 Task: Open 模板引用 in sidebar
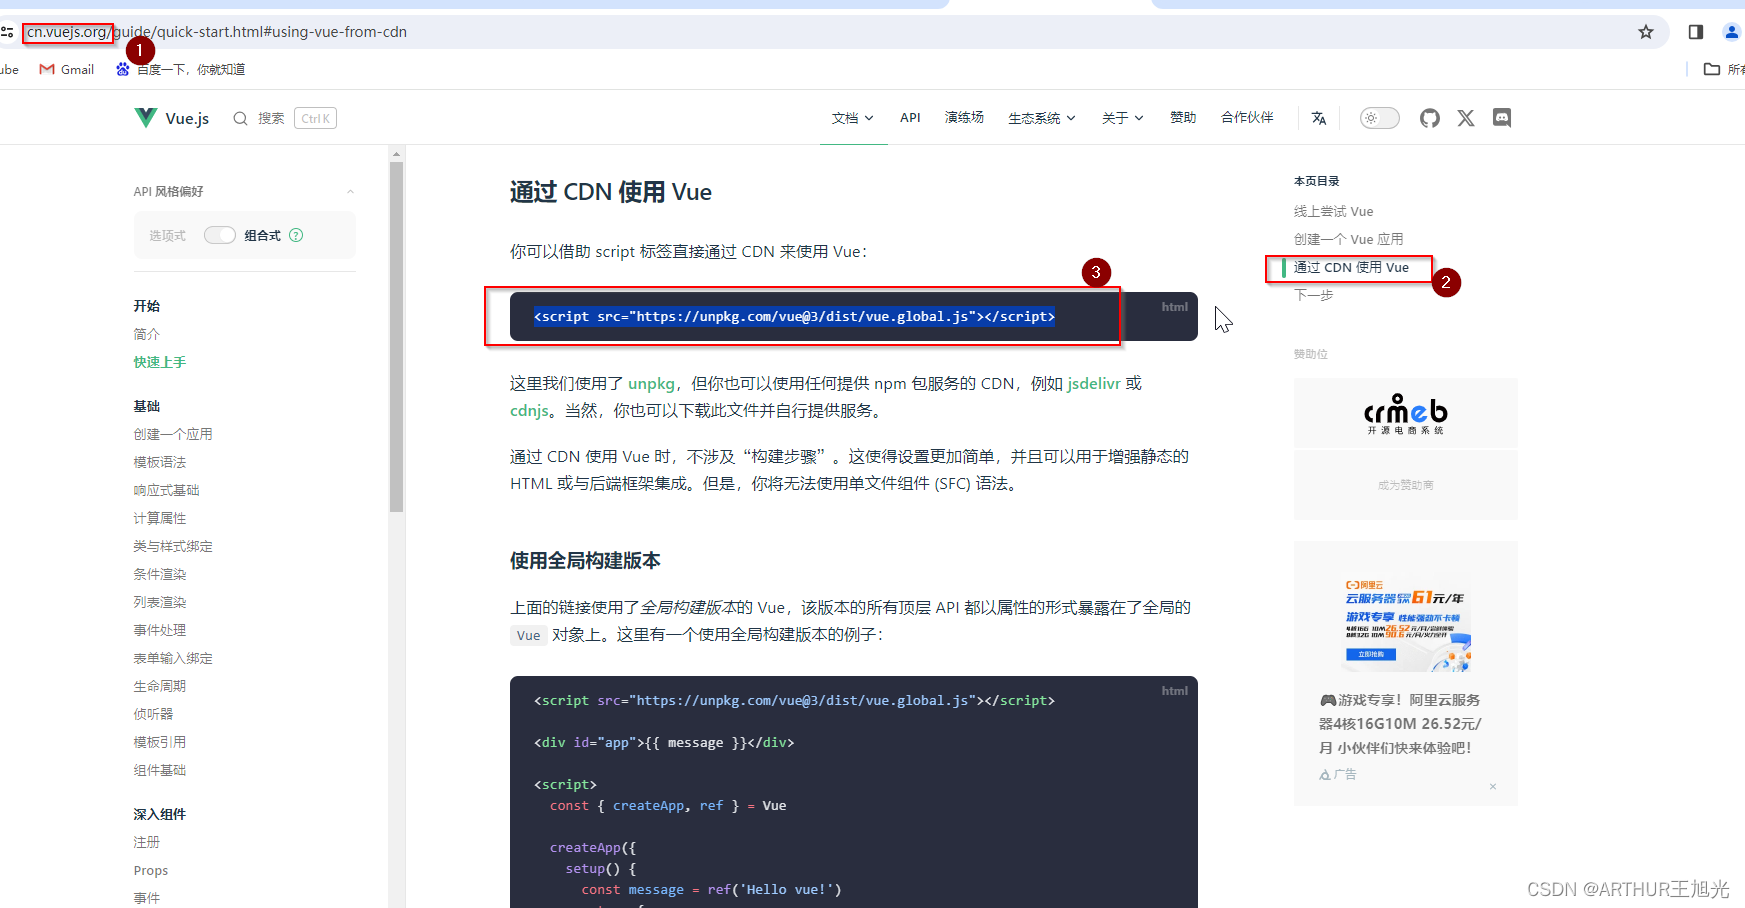coord(160,742)
